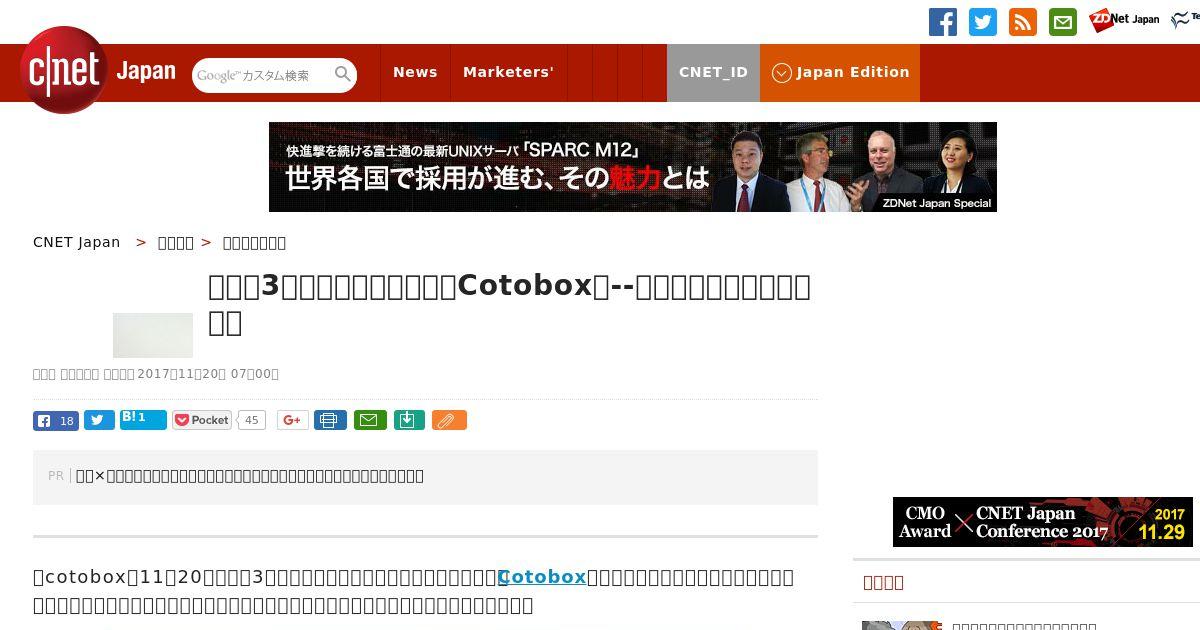1200x630 pixels.
Task: Click the download/save article icon
Action: click(x=408, y=420)
